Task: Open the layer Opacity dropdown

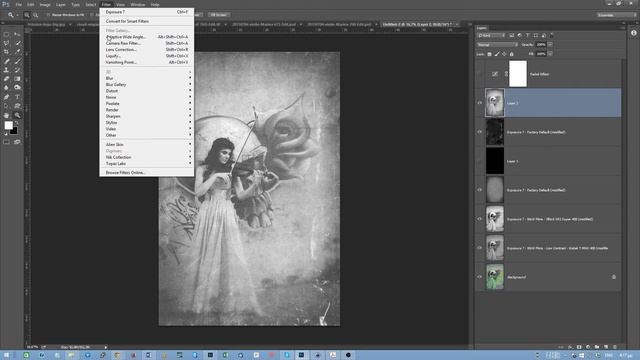Action: coord(550,44)
